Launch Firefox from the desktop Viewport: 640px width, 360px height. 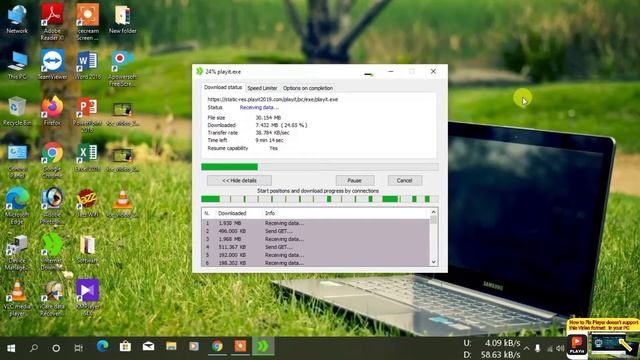coord(52,111)
